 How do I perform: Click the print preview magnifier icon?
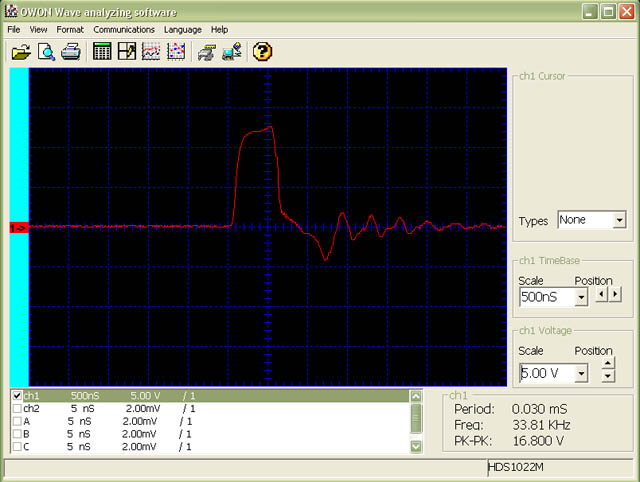coord(46,52)
